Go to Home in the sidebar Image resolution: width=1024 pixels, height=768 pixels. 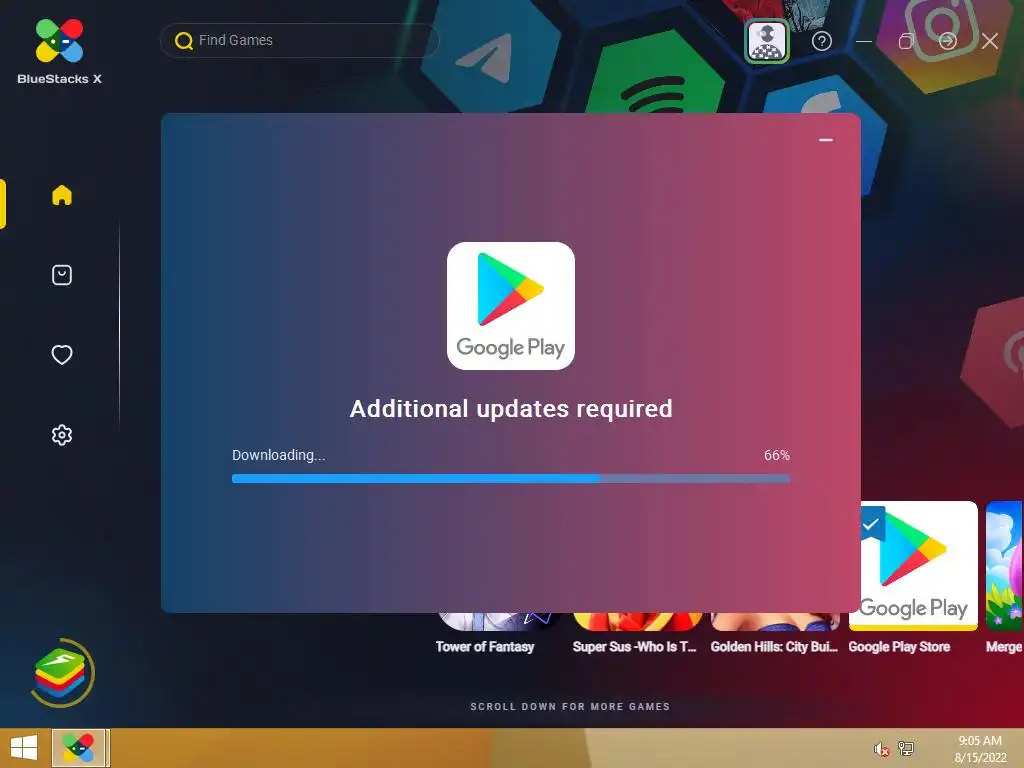tap(62, 195)
